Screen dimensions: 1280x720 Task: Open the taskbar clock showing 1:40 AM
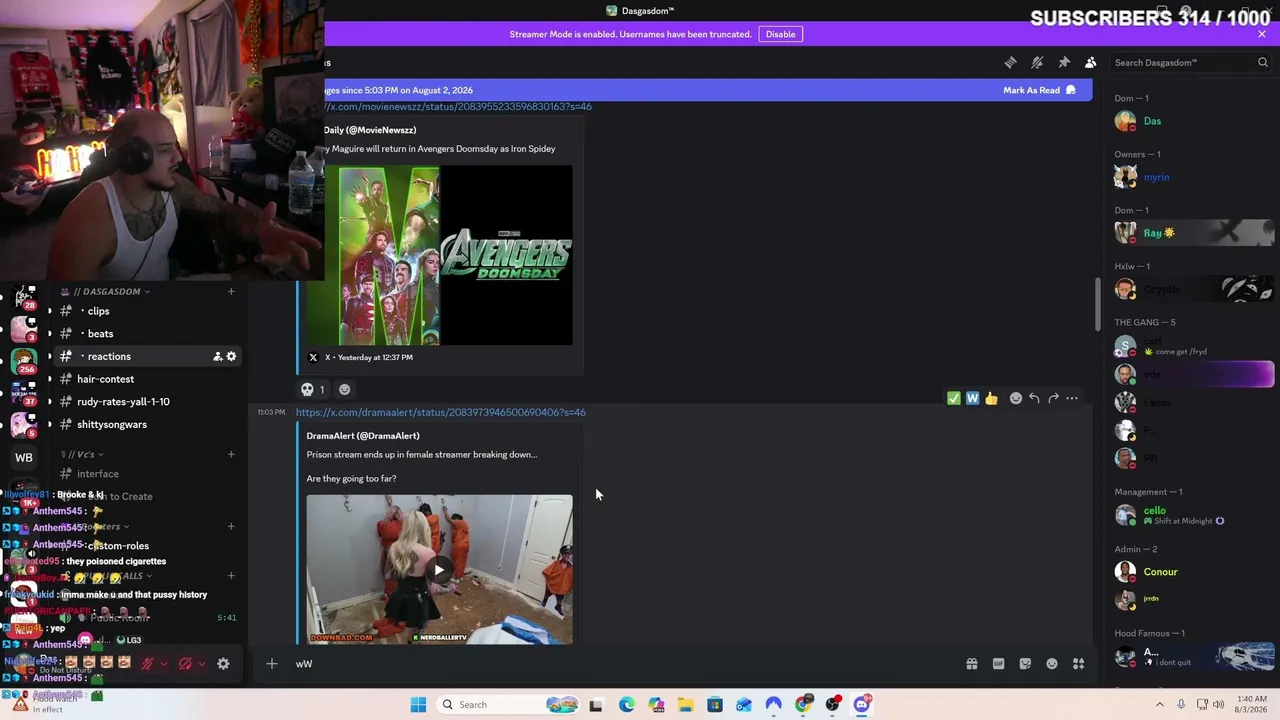tap(1252, 704)
